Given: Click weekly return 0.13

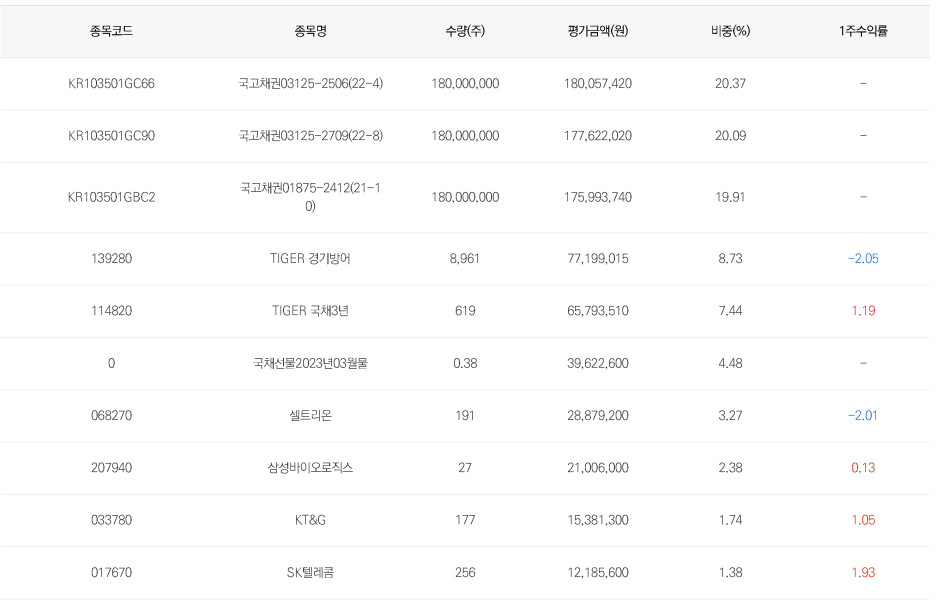Looking at the screenshot, I should pos(863,468).
